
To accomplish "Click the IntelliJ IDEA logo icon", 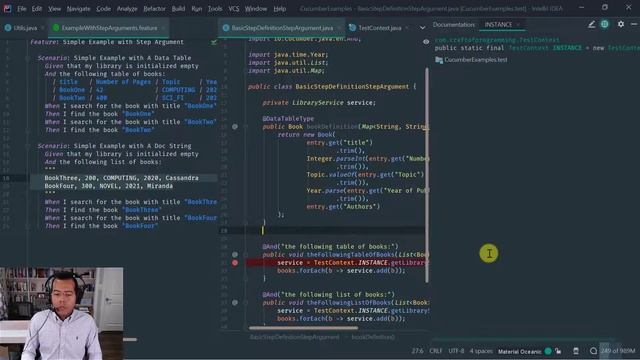I will click(7, 9).
